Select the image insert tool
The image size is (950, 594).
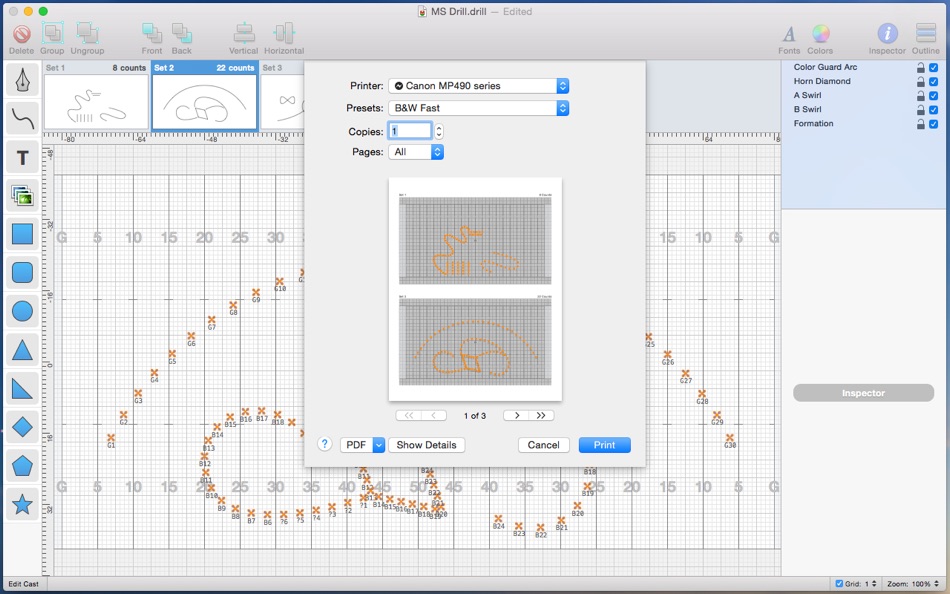[22, 196]
